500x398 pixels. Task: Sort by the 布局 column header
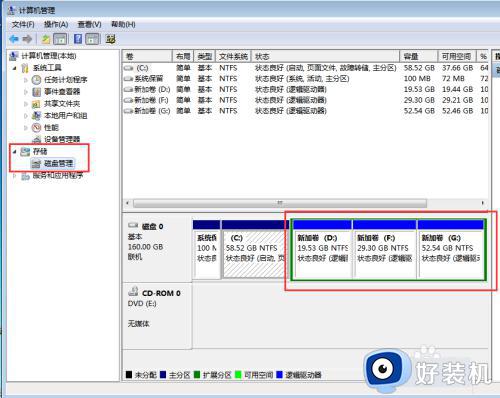point(183,56)
